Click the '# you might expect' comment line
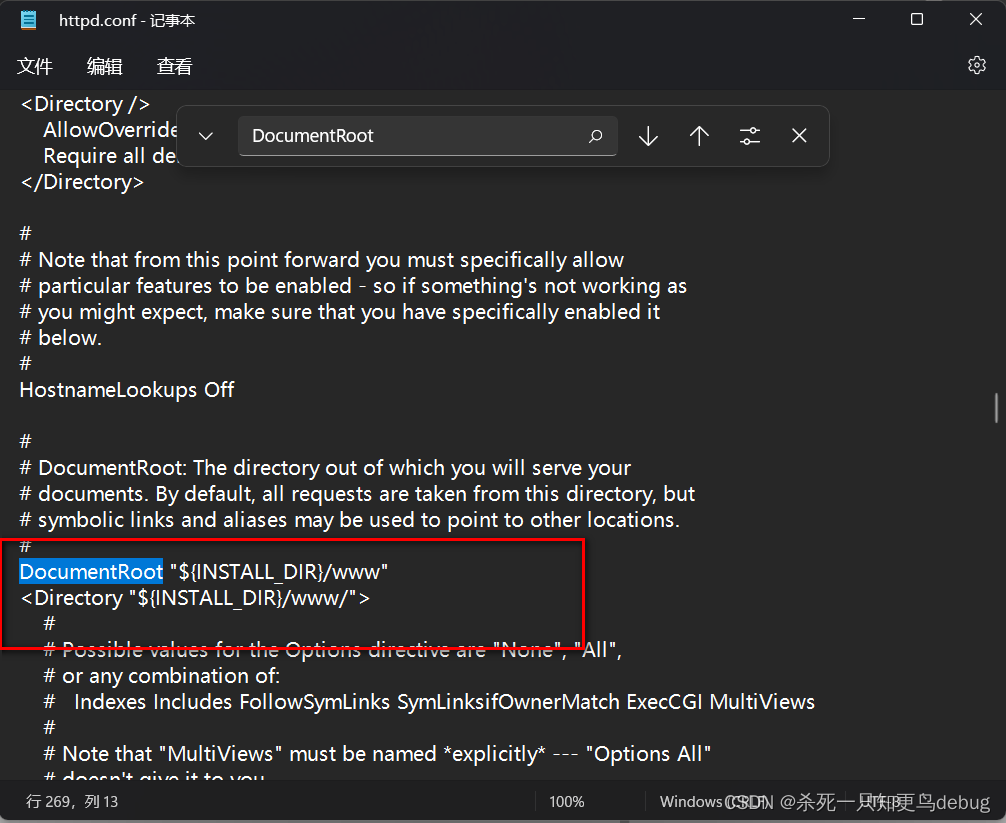 [340, 312]
